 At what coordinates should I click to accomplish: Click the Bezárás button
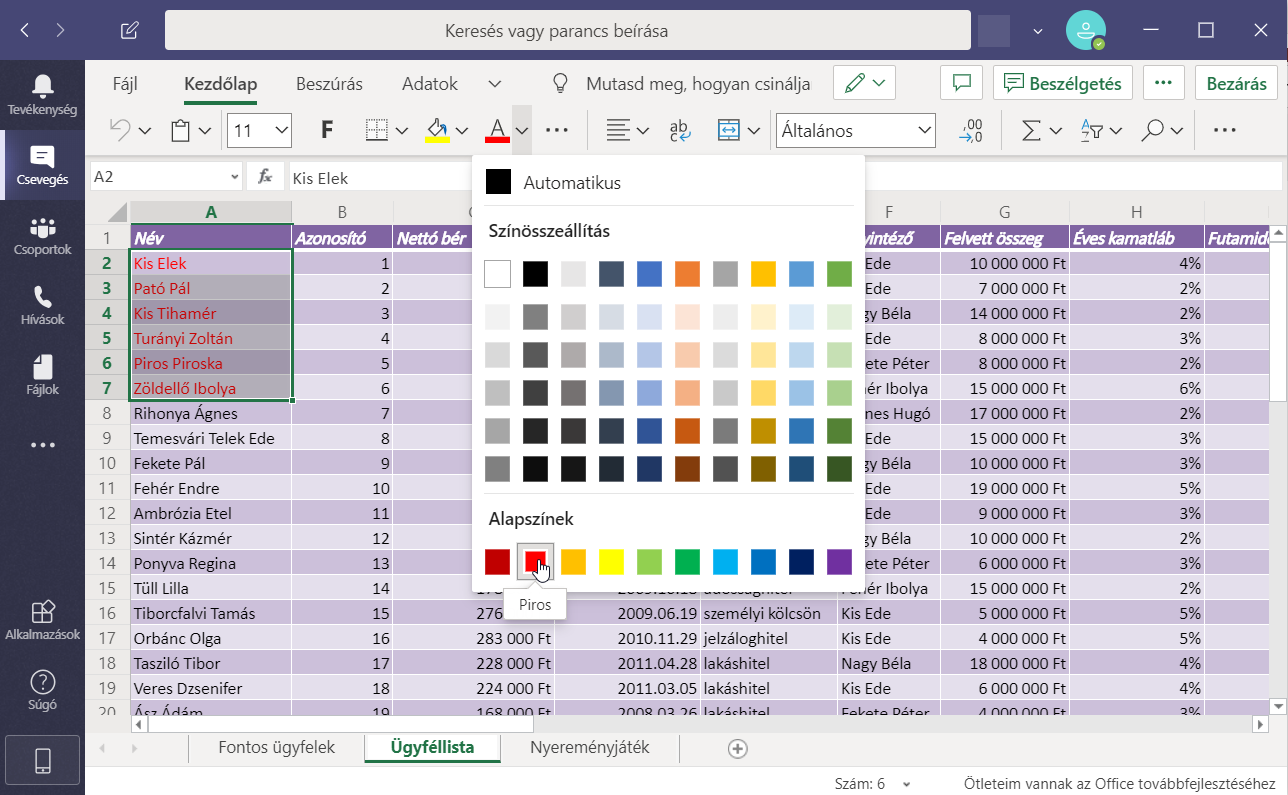coord(1236,84)
